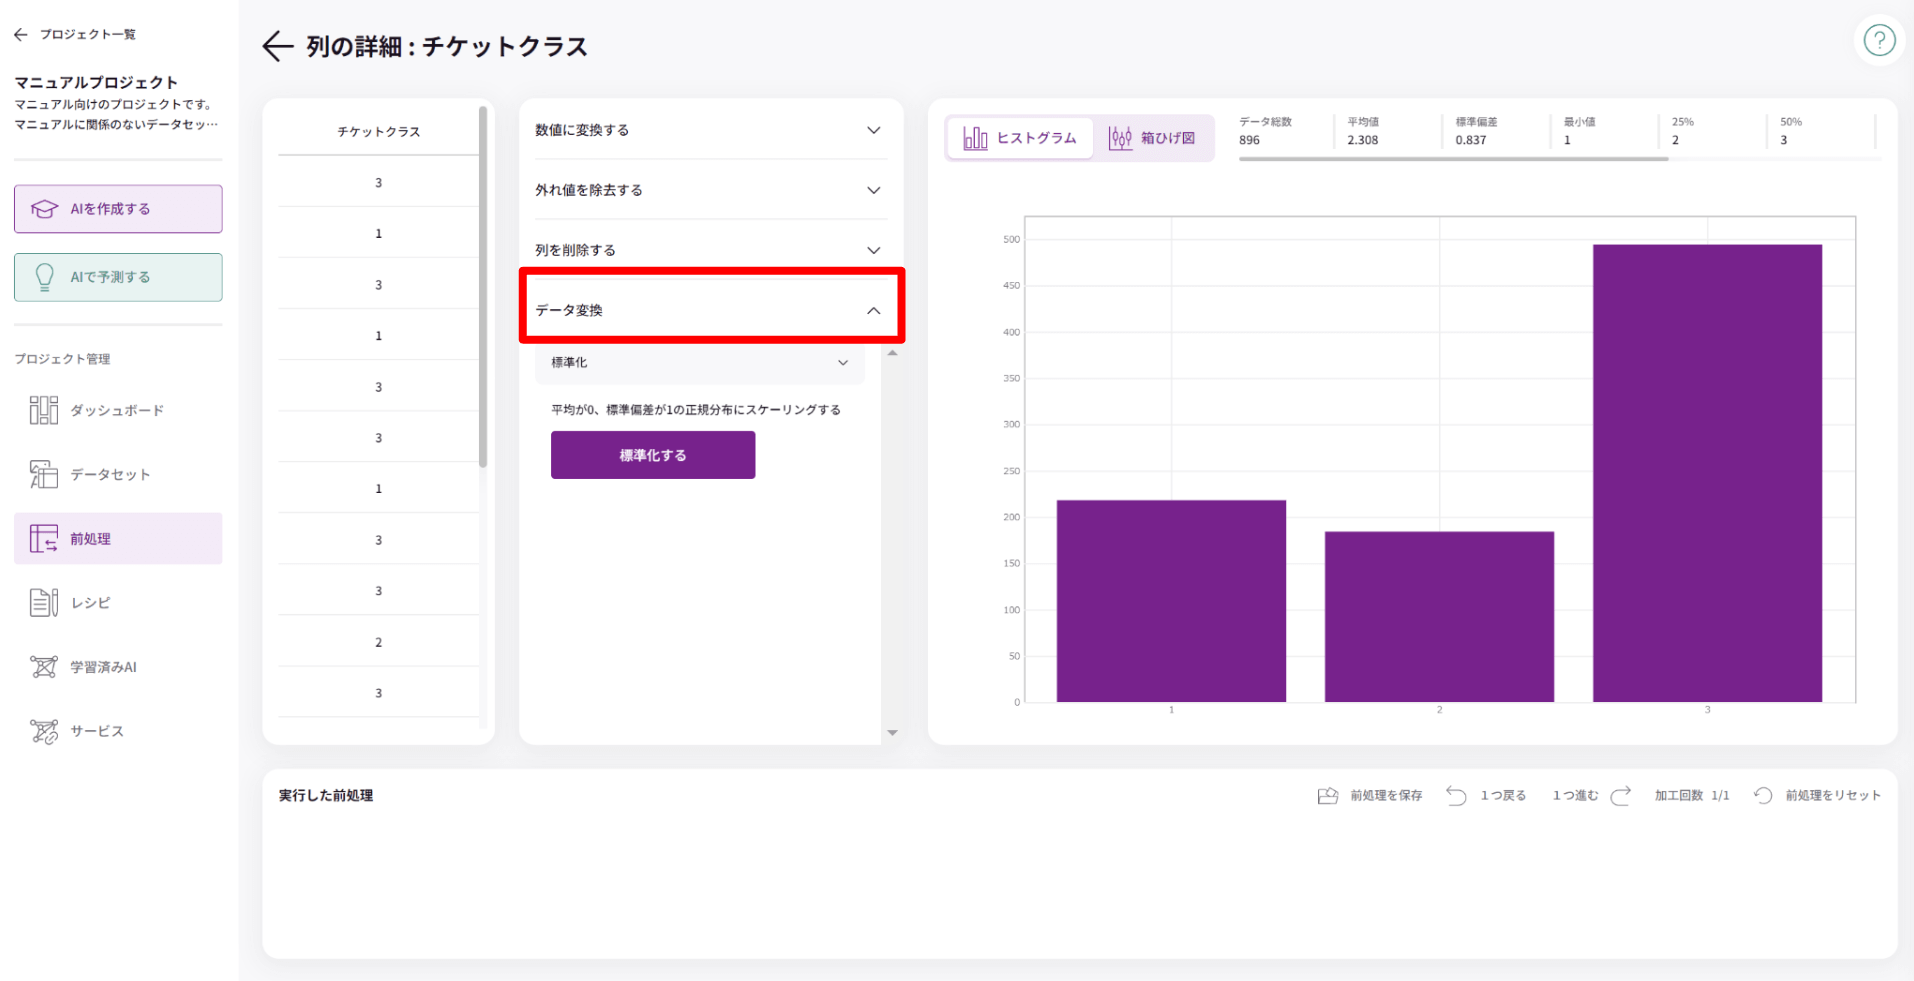
Task: Open ダッシュボード from the sidebar
Action: [117, 410]
